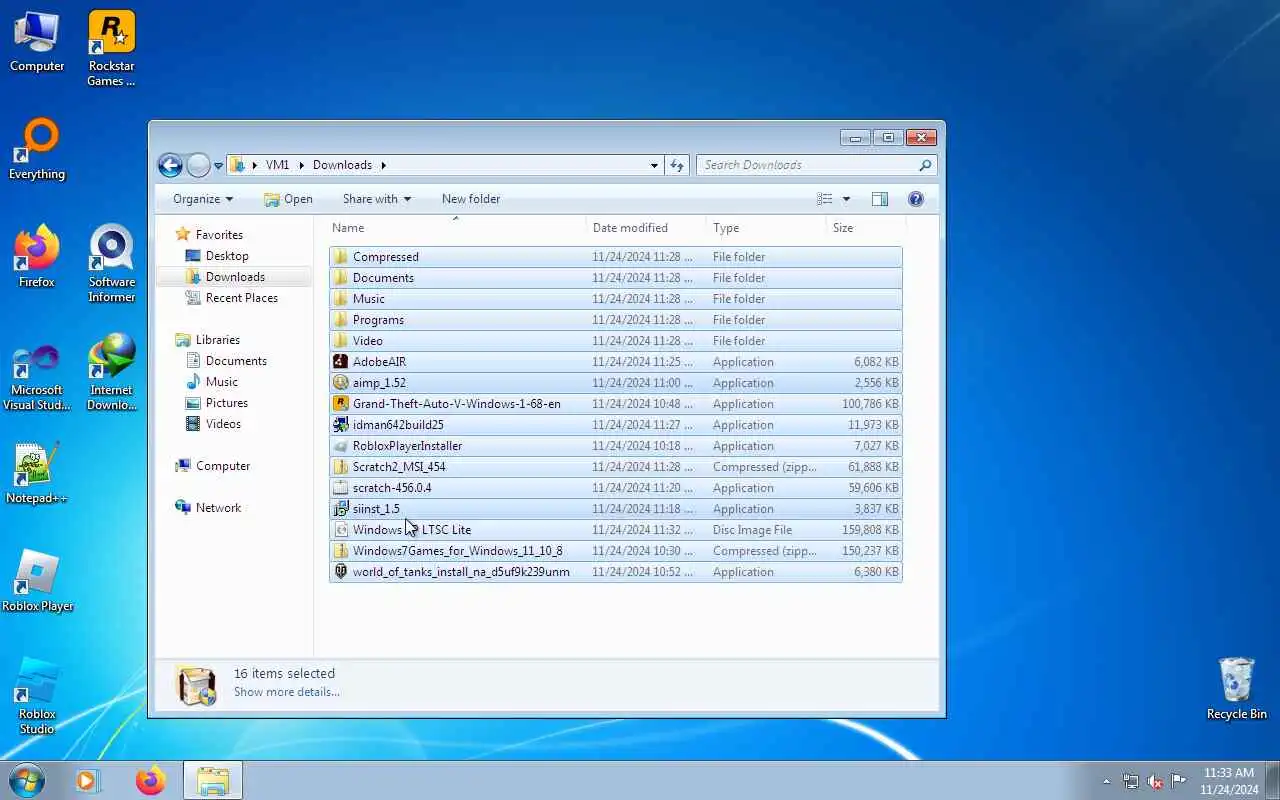Screen dimensions: 1280x800
Task: Click the world_of_tanks installer icon
Action: [x=340, y=572]
